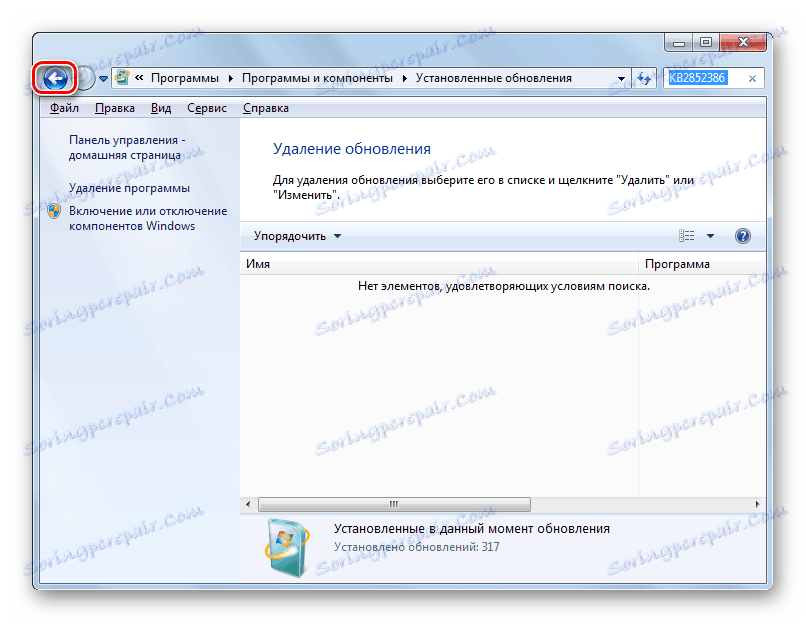This screenshot has width=806, height=623.
Task: Open the Вид menu
Action: [161, 108]
